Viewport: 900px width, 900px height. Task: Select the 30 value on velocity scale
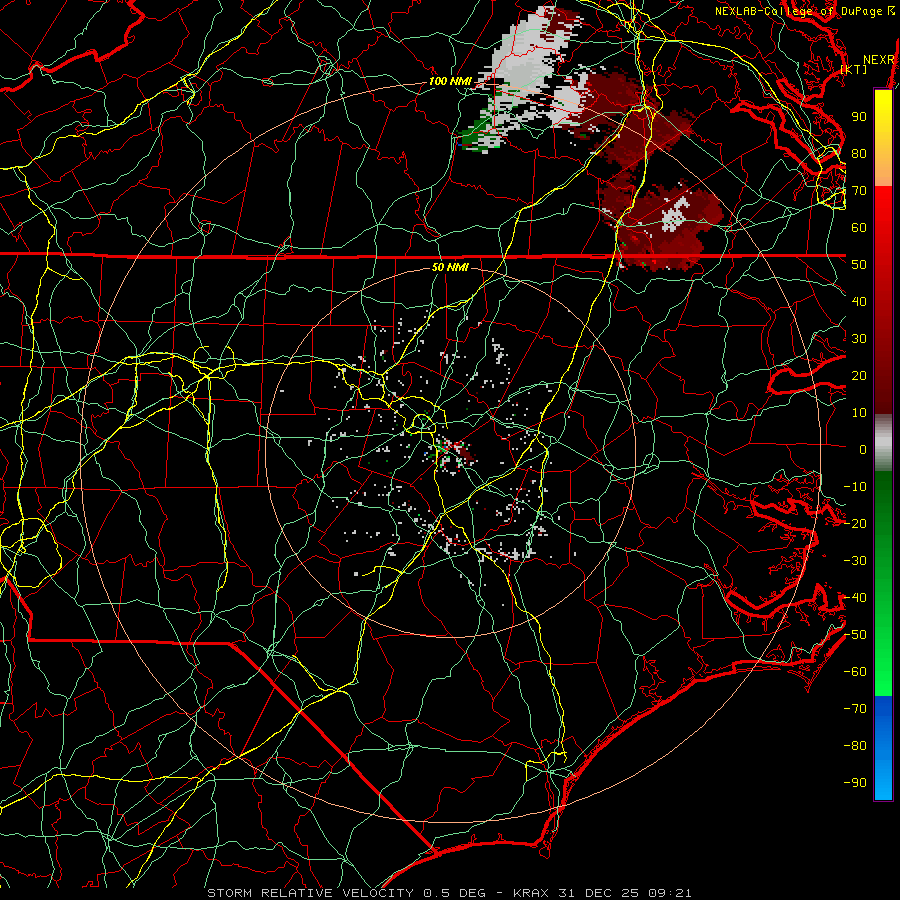click(859, 339)
